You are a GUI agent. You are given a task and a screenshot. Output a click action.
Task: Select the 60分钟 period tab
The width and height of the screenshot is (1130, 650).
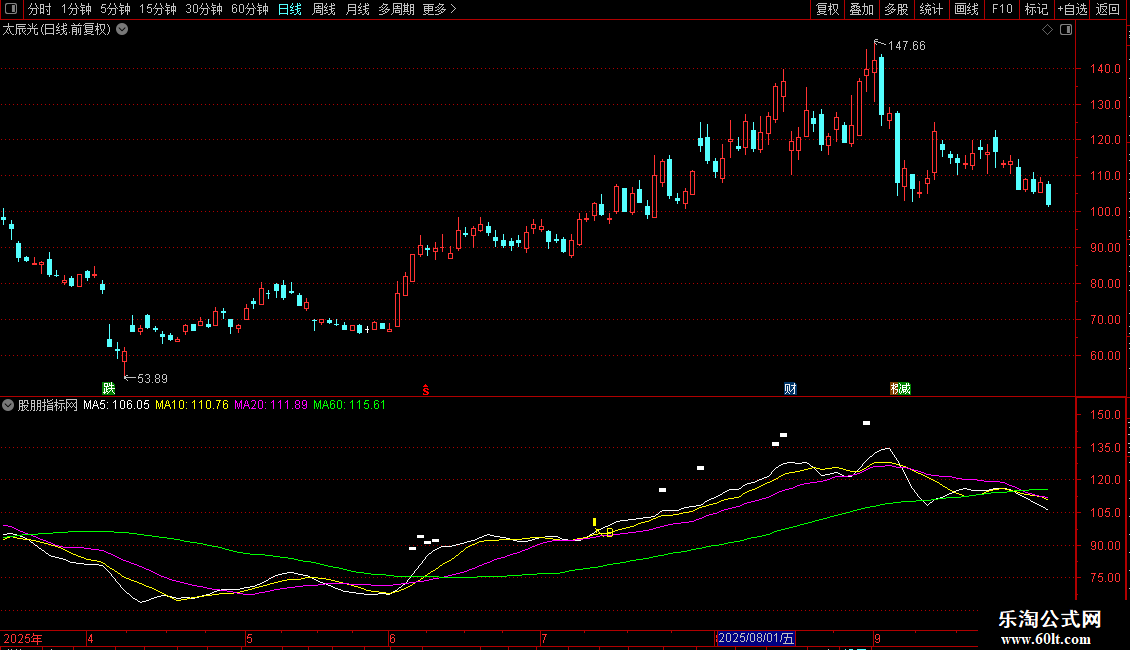pyautogui.click(x=250, y=9)
